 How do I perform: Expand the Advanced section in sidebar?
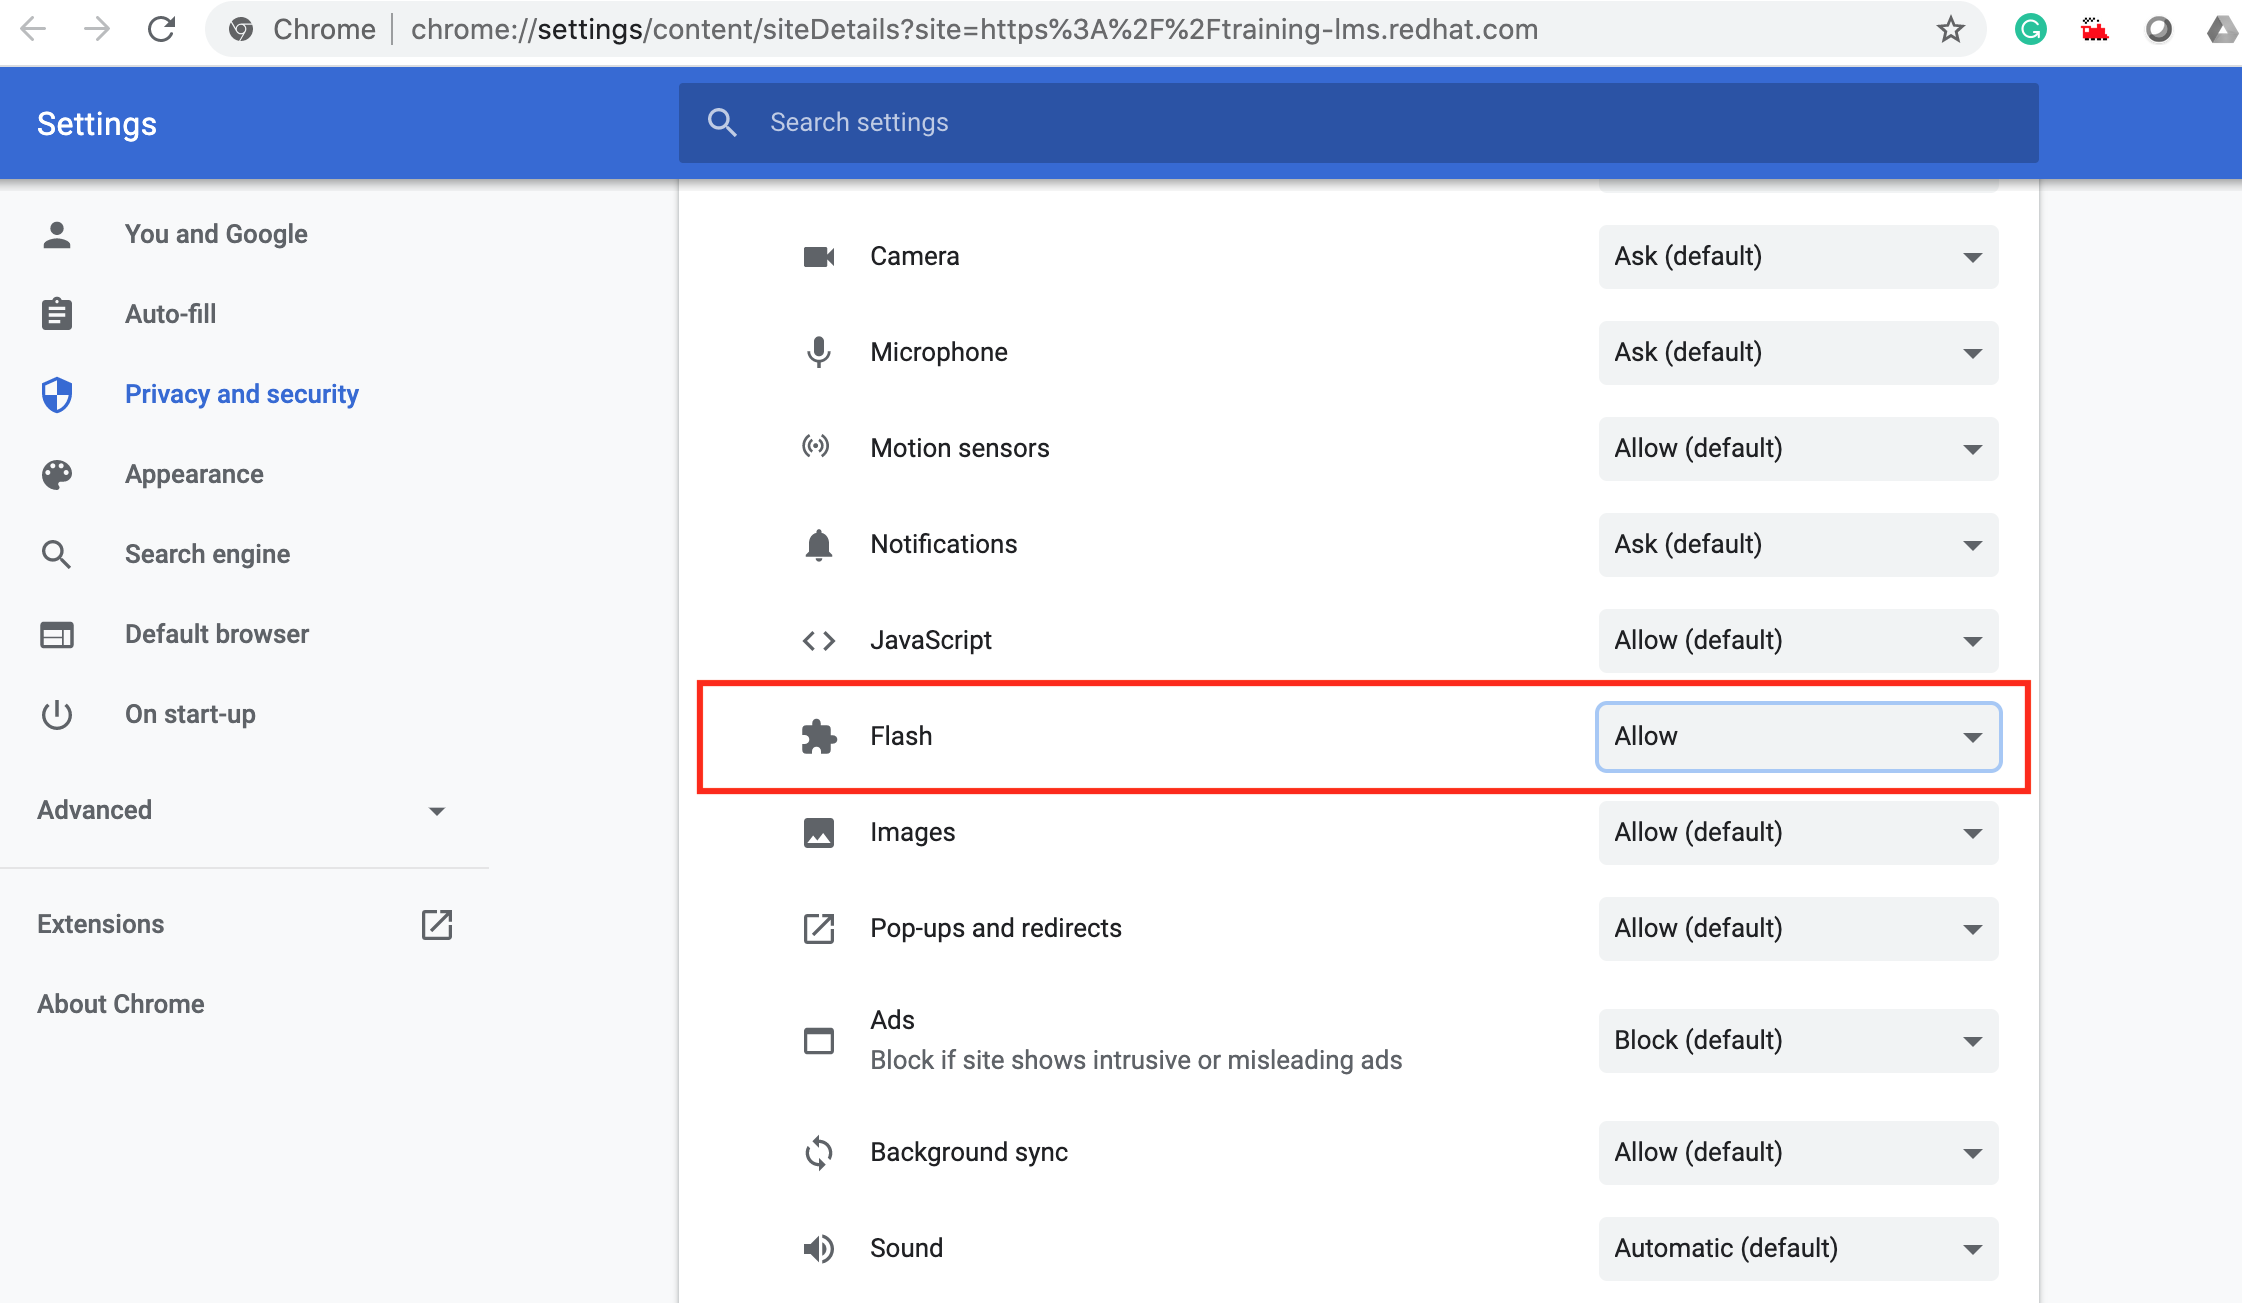[x=243, y=810]
